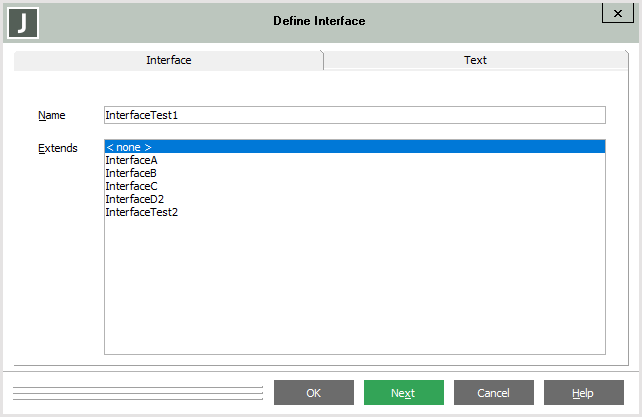
Task: Choose InterfaceTest2 in the Extends list
Action: click(x=142, y=212)
